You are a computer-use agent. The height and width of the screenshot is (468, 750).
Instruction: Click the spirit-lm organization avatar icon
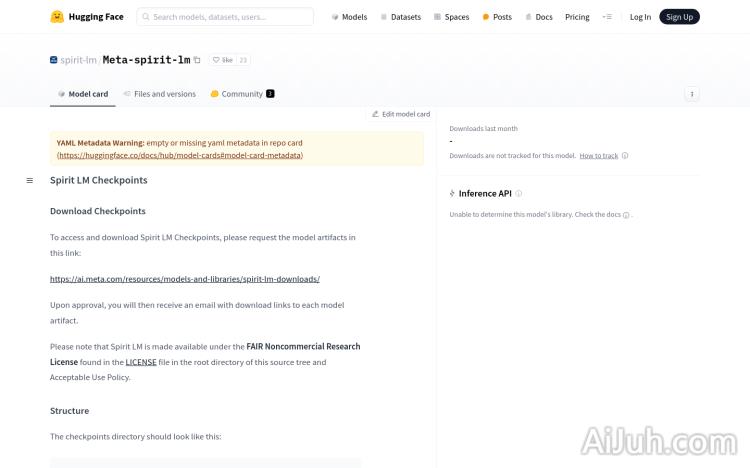point(54,60)
